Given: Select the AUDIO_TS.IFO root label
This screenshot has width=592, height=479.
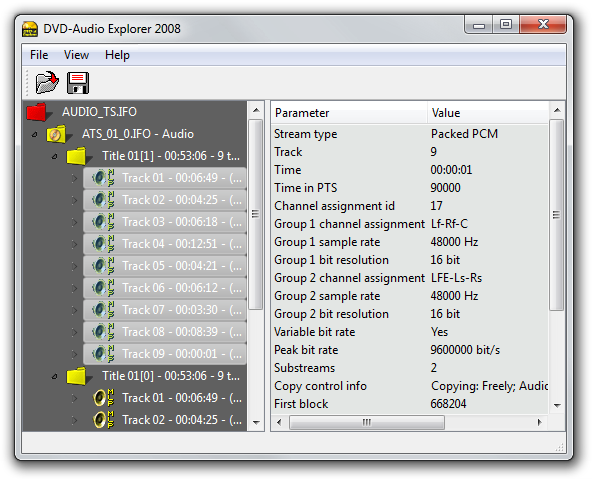Looking at the screenshot, I should click(99, 112).
